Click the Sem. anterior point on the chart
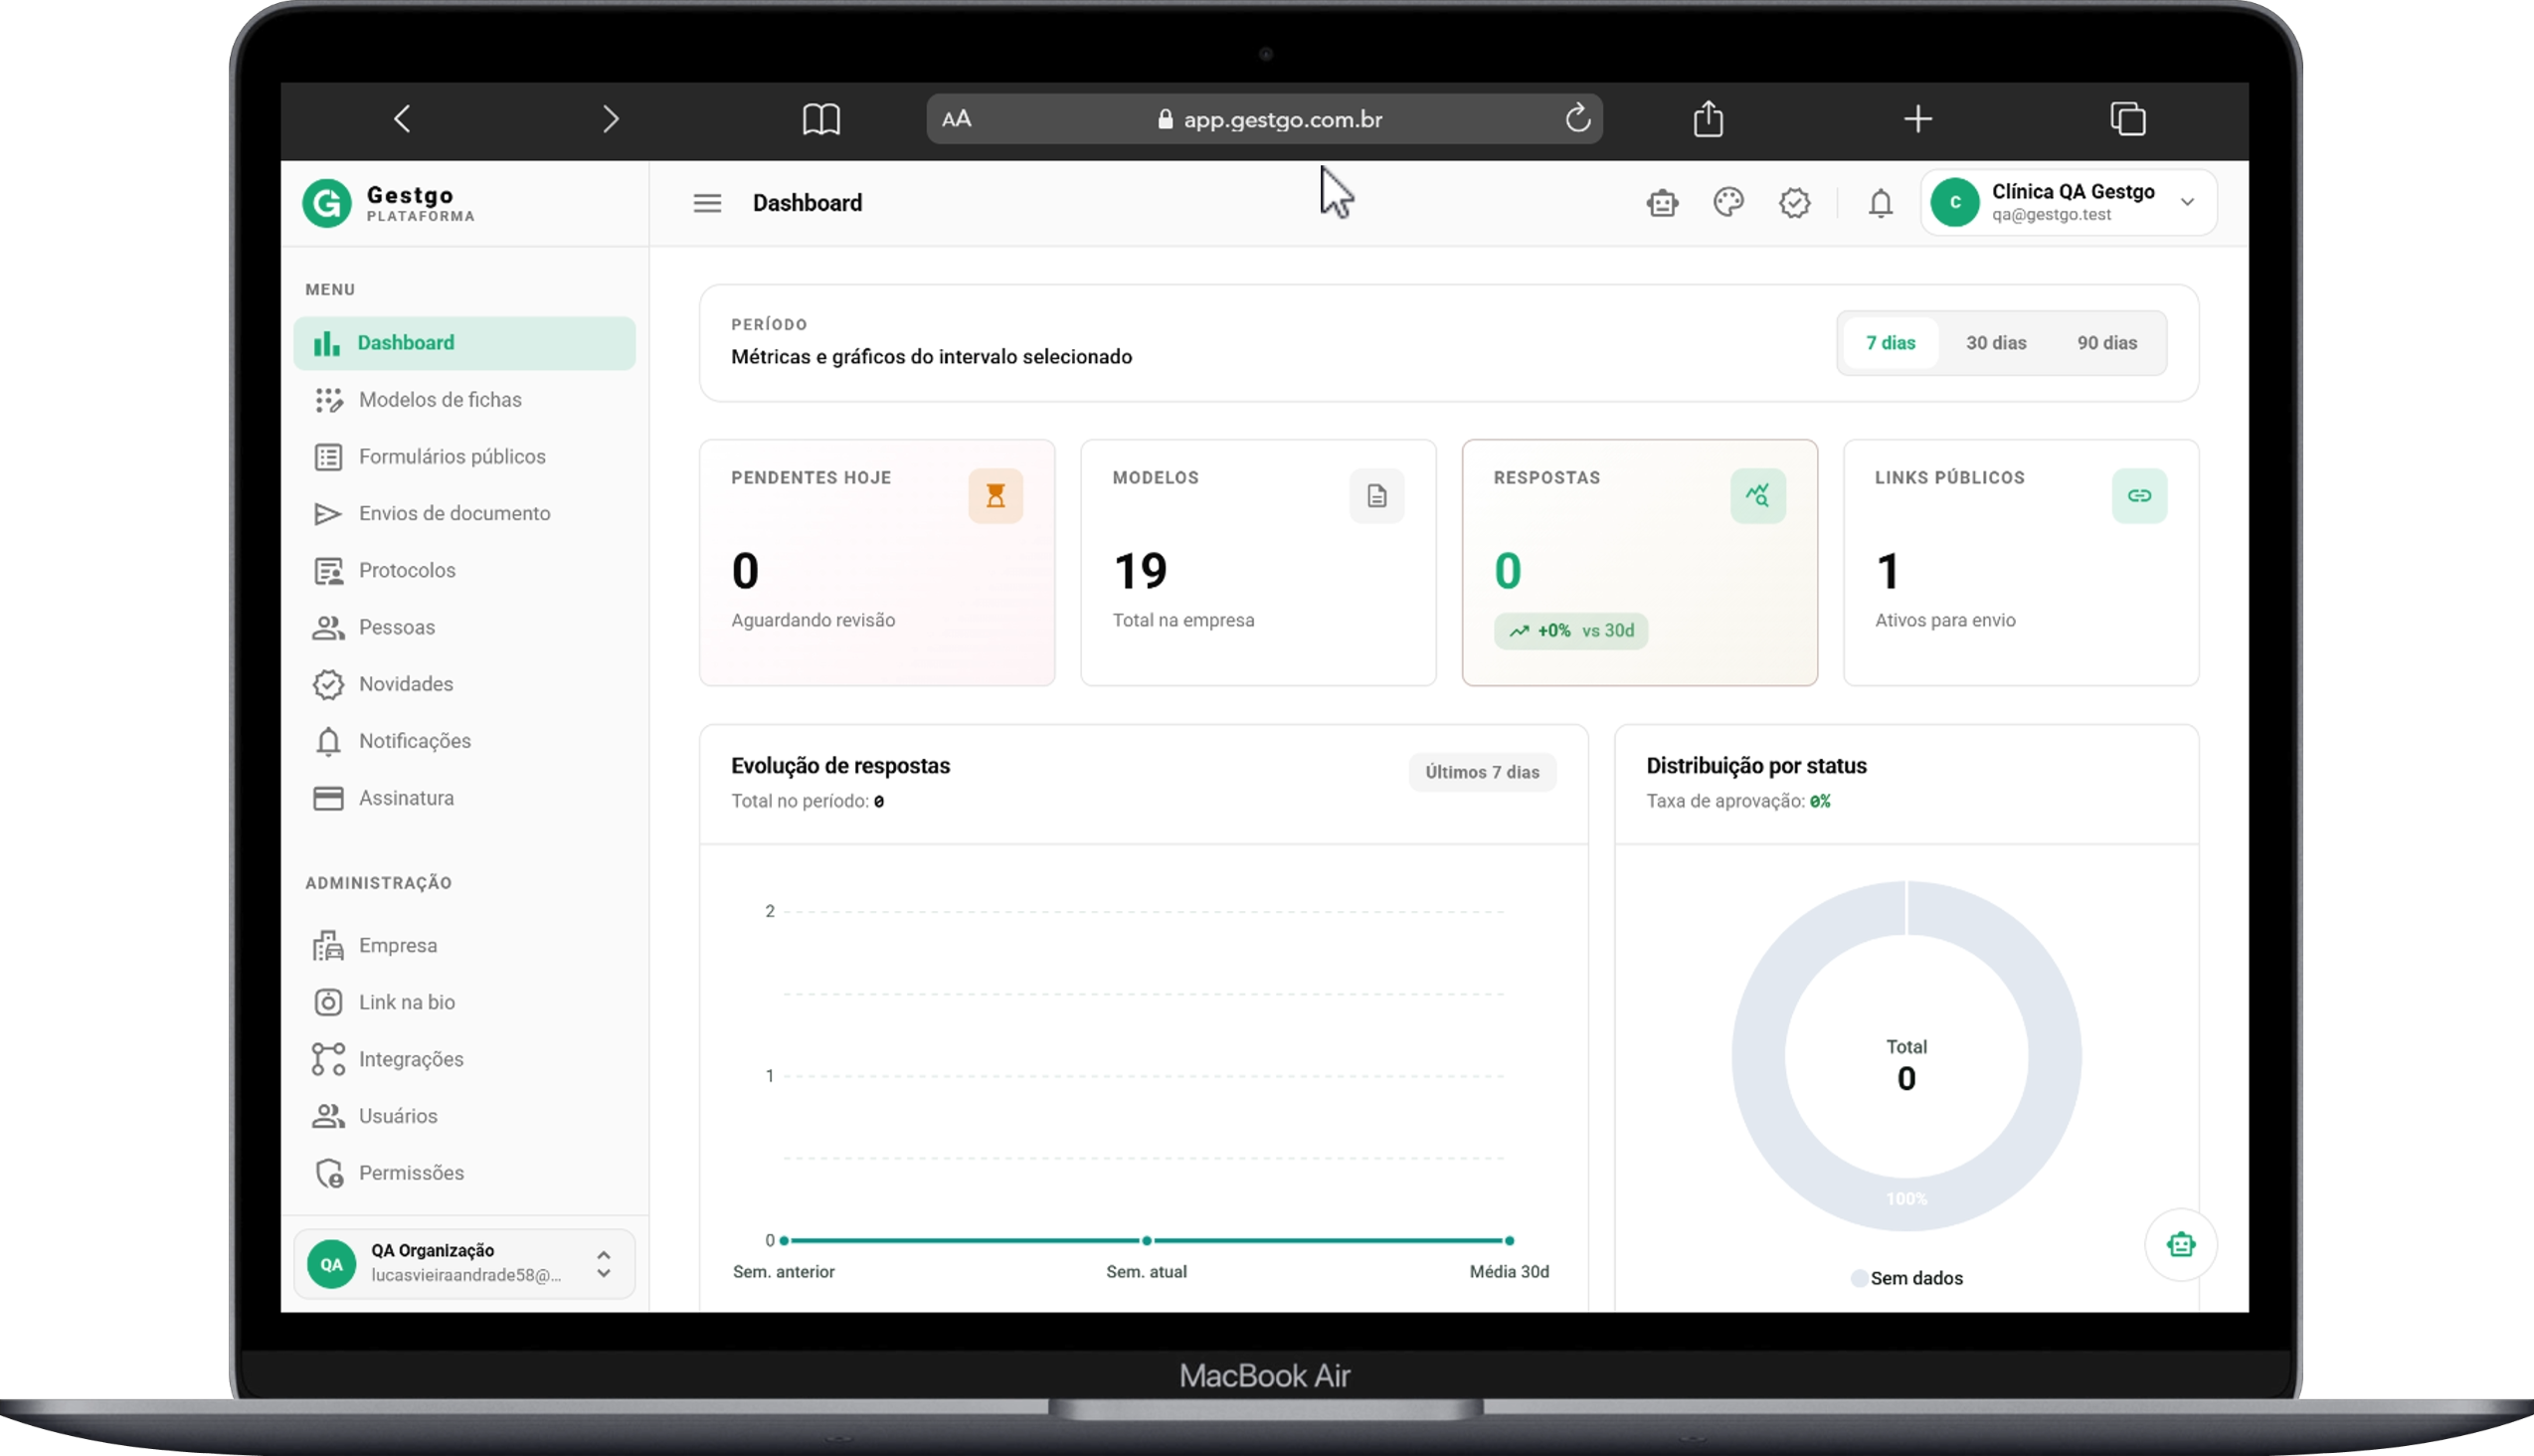The image size is (2534, 1456). coord(784,1241)
